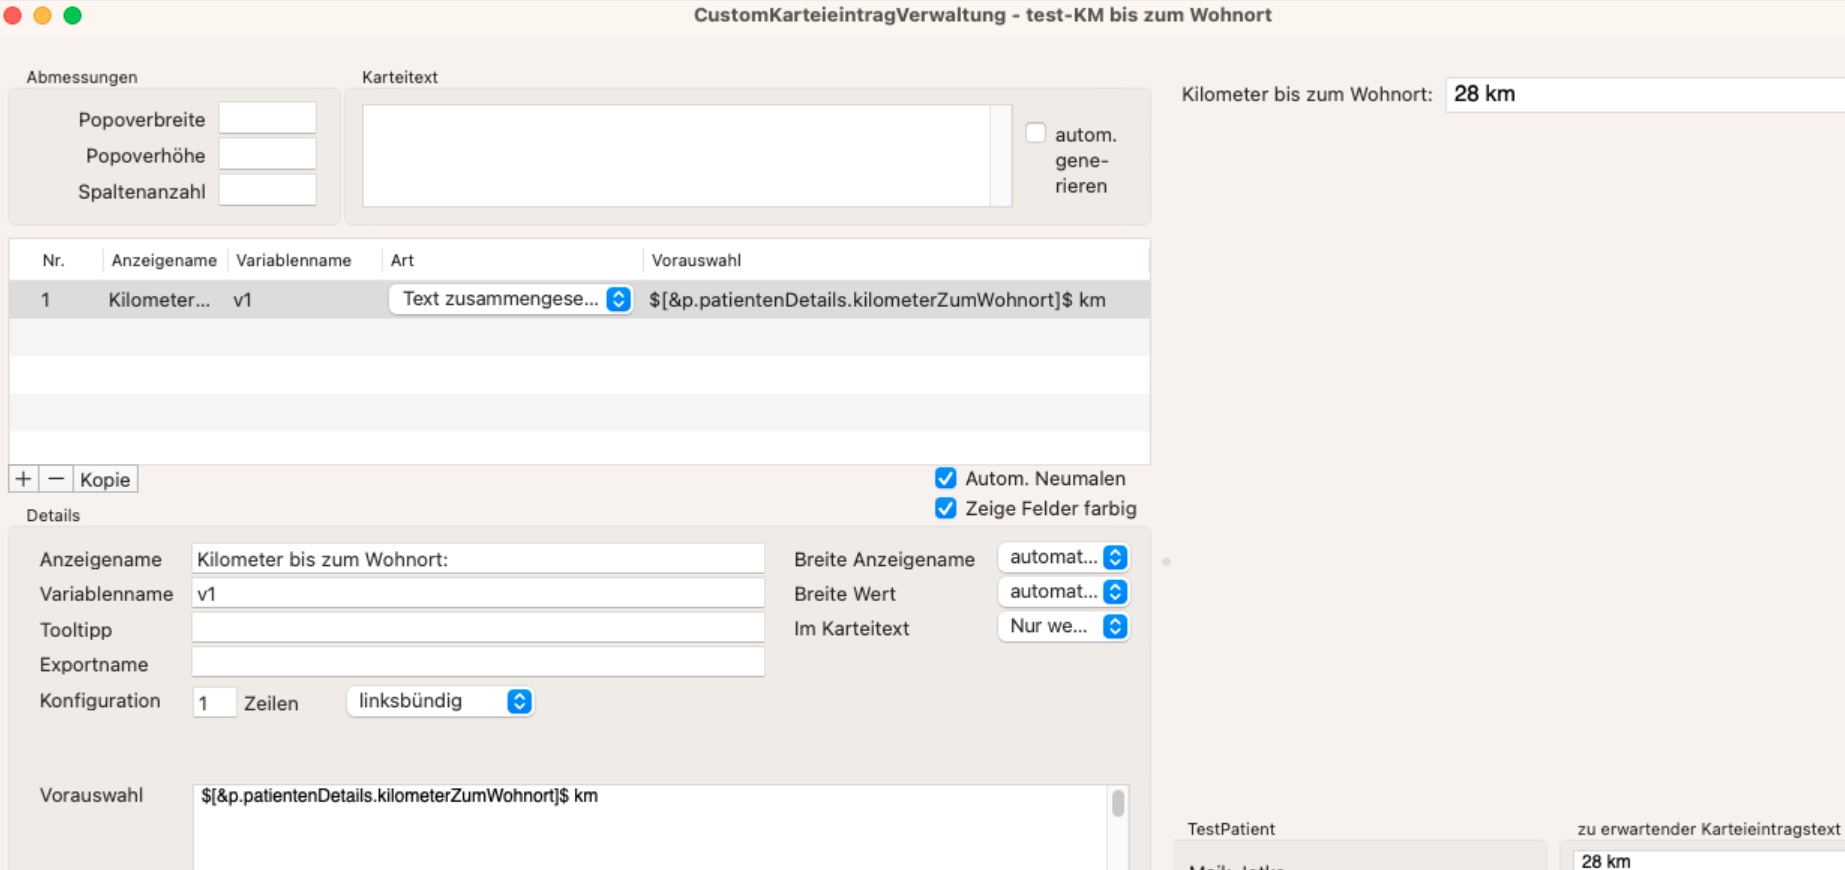This screenshot has height=870, width=1845.
Task: Click the Karteitext text area
Action: (676, 156)
